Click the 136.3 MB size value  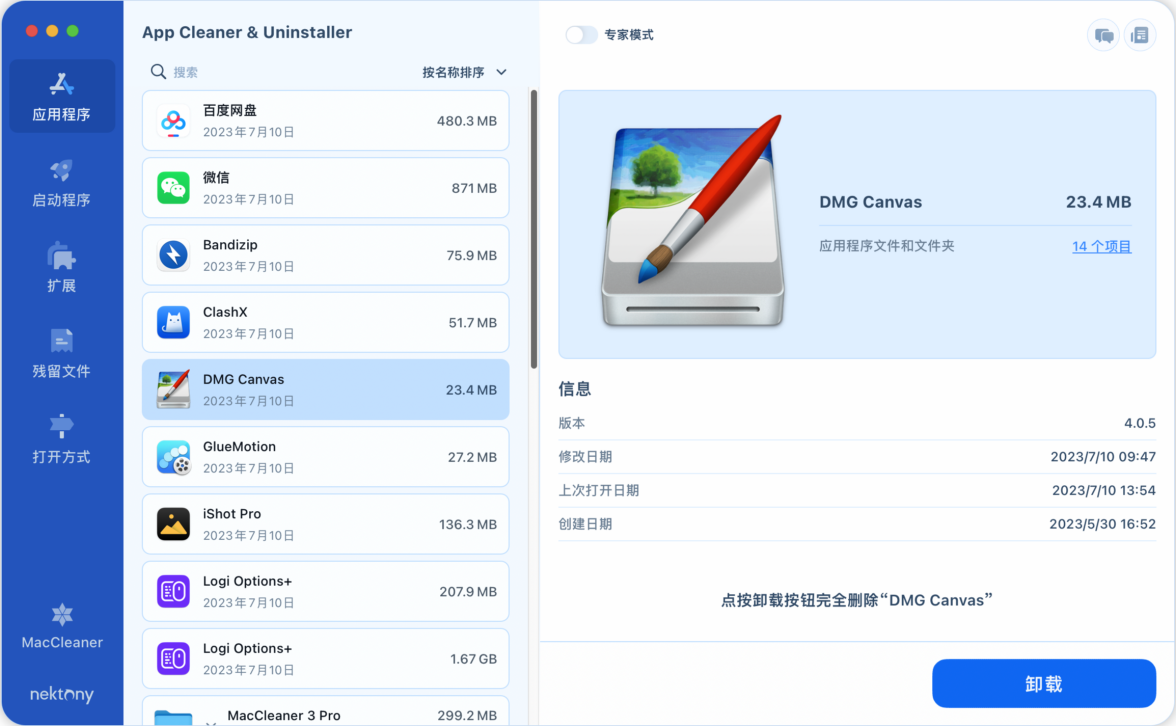tap(468, 524)
